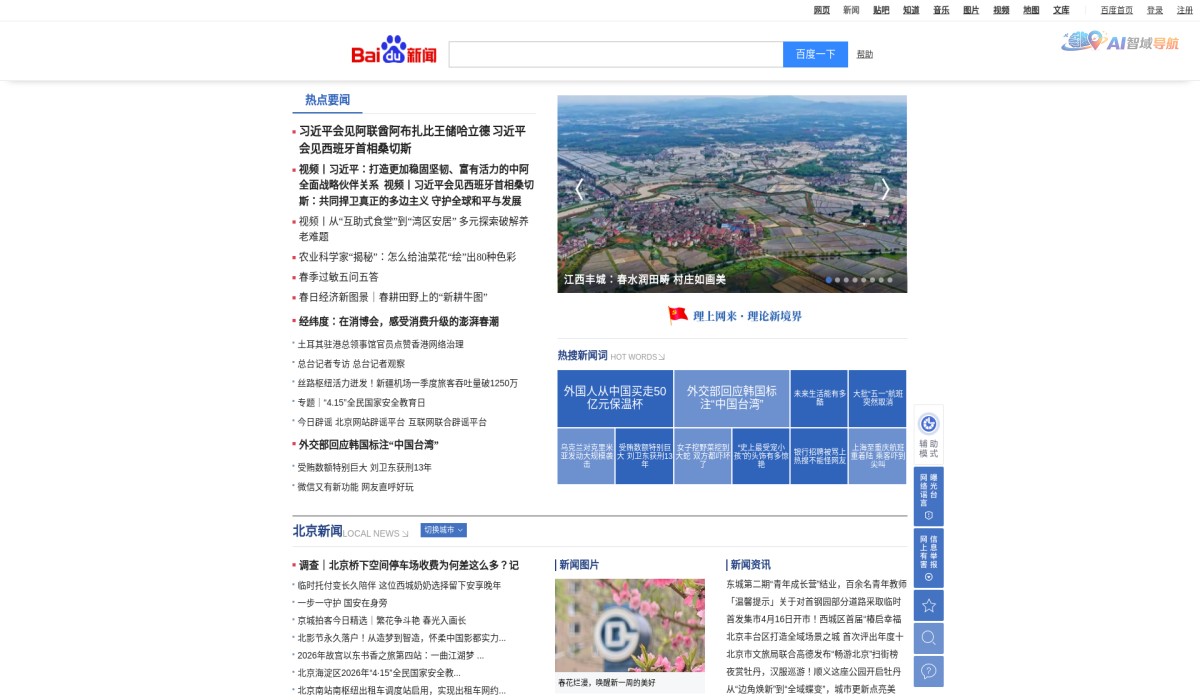Screen dimensions: 1200x700
Task: Click the 网络谣言曝光台 sidebar icon
Action: (x=929, y=497)
